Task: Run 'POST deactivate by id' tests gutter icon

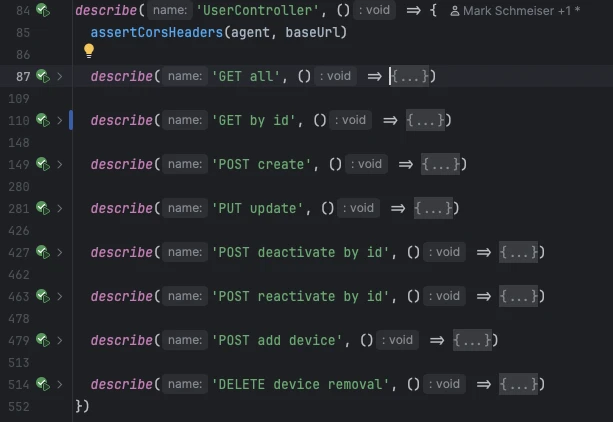Action: point(43,252)
